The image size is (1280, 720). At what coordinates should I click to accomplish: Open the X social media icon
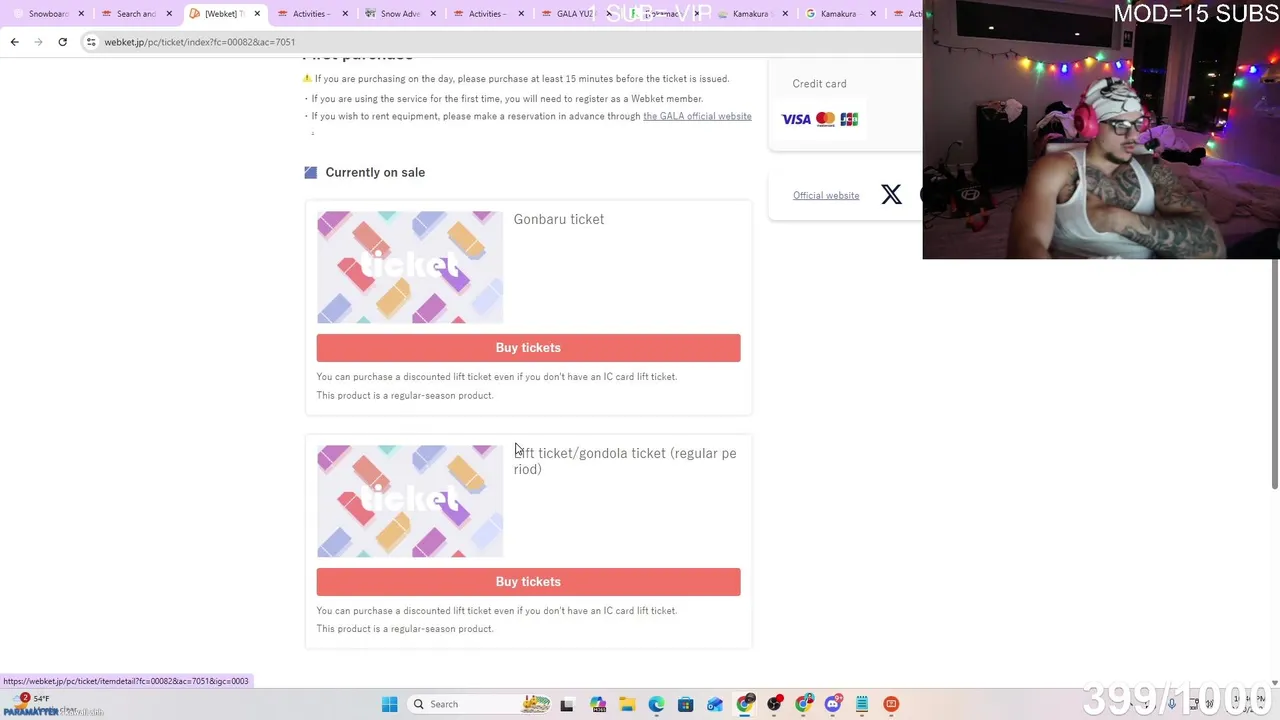coord(891,194)
